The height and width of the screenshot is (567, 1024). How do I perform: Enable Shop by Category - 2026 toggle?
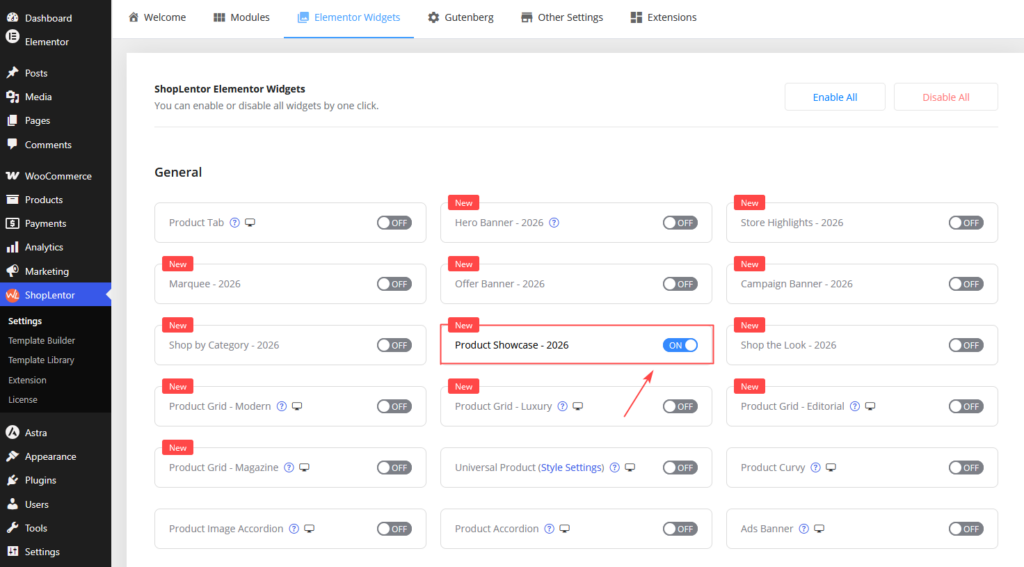(x=394, y=345)
